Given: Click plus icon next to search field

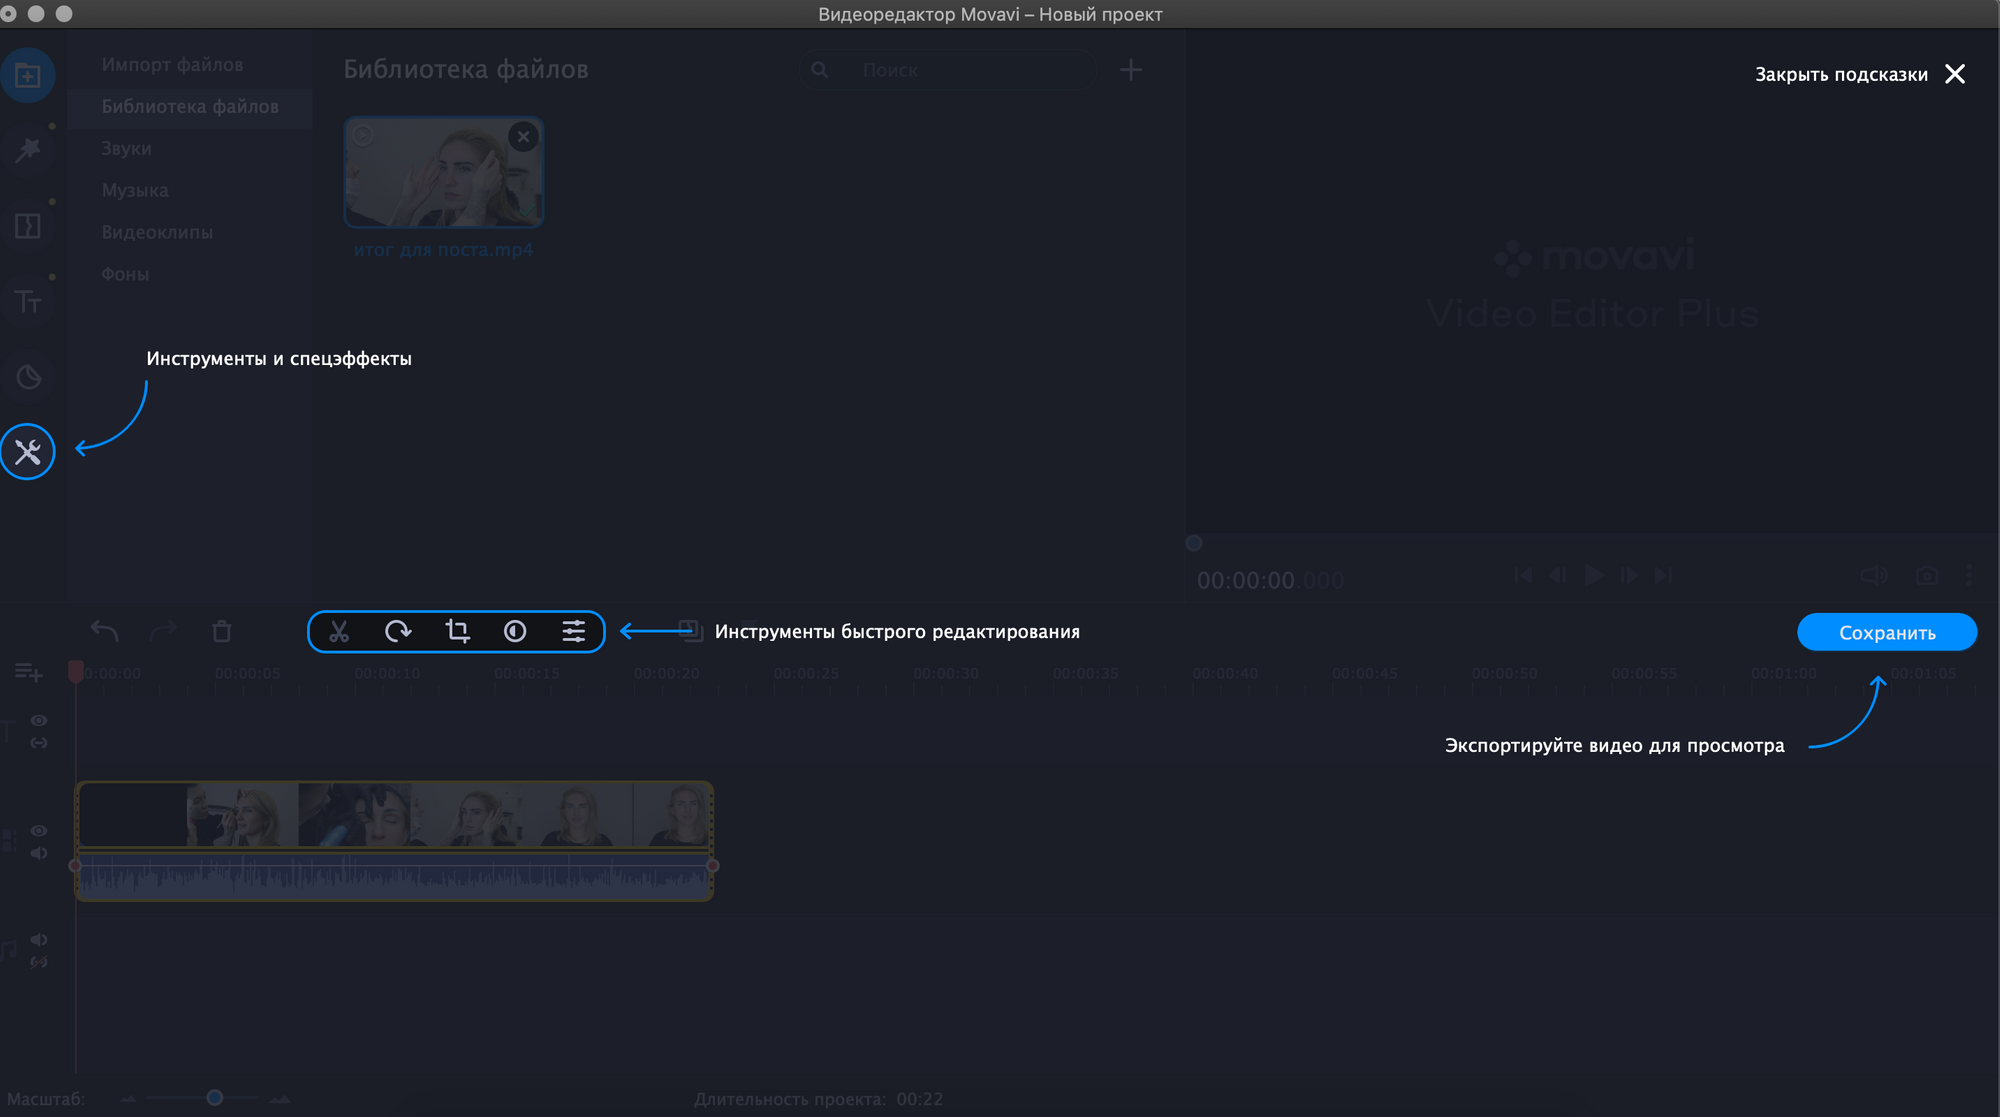Looking at the screenshot, I should 1131,70.
